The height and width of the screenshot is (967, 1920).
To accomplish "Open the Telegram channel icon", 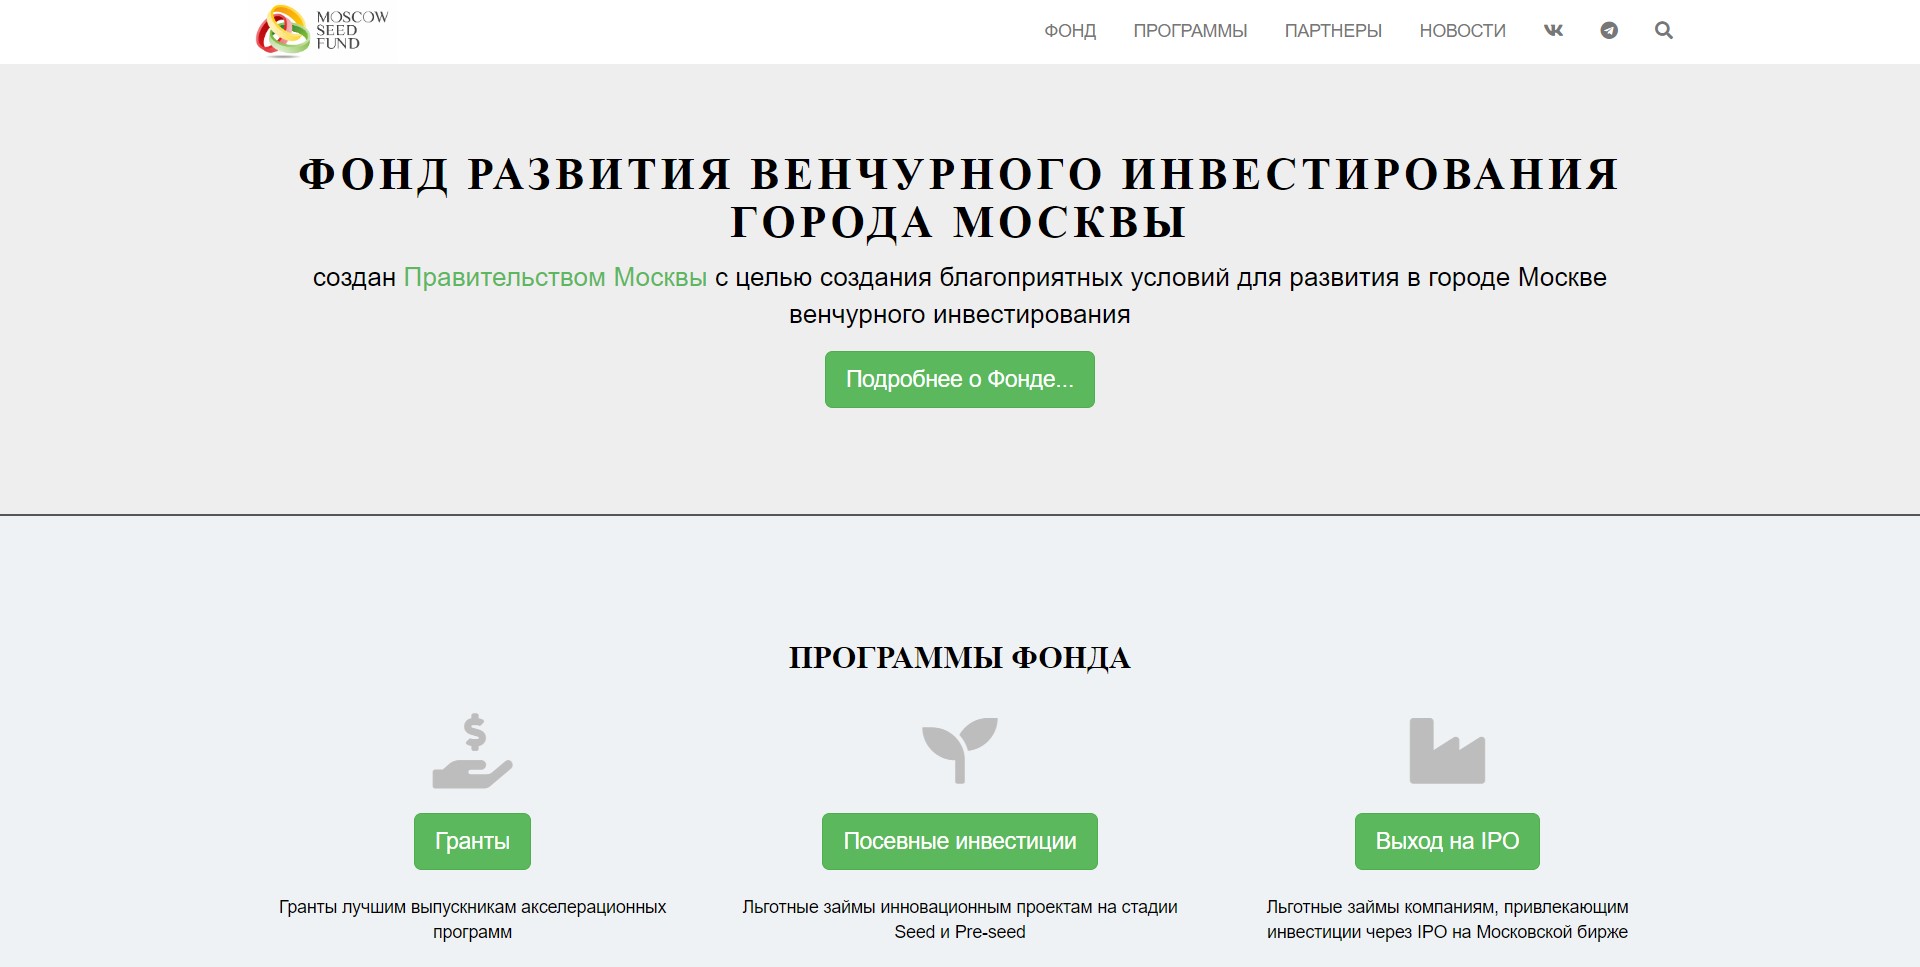I will click(1609, 30).
